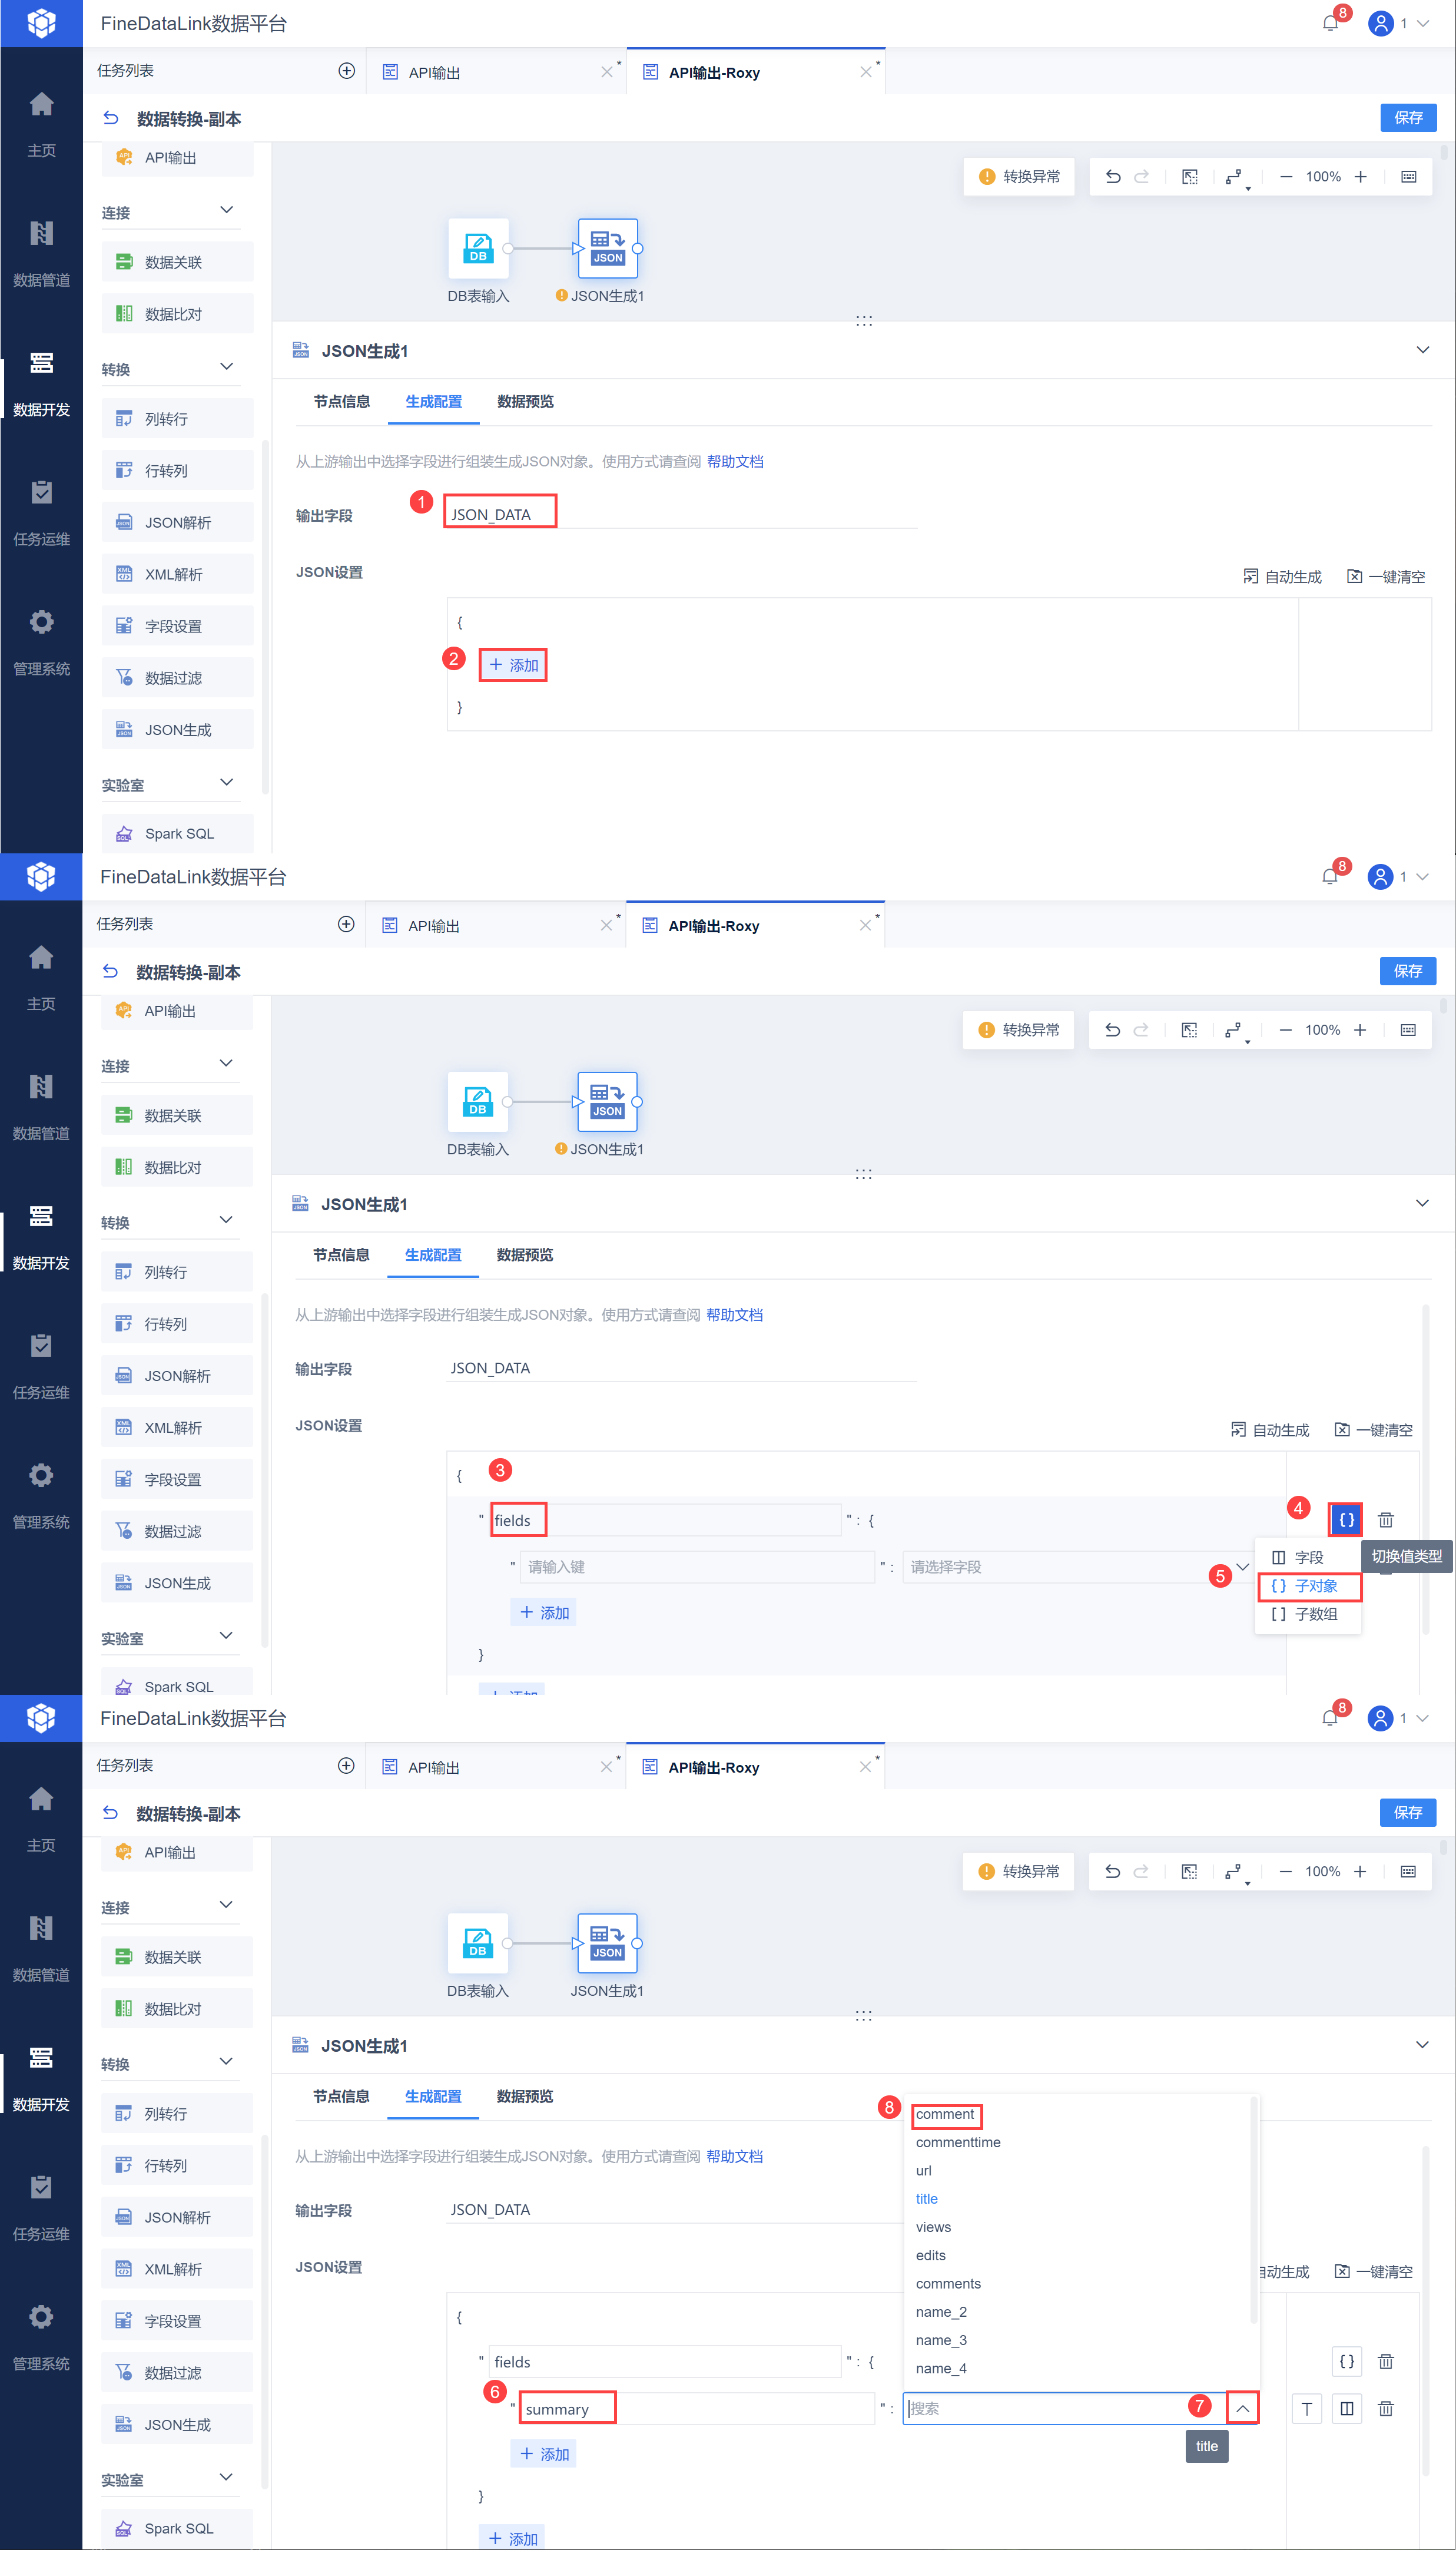Switch to 节点信息 tab
The image size is (1456, 2550).
pyautogui.click(x=341, y=402)
